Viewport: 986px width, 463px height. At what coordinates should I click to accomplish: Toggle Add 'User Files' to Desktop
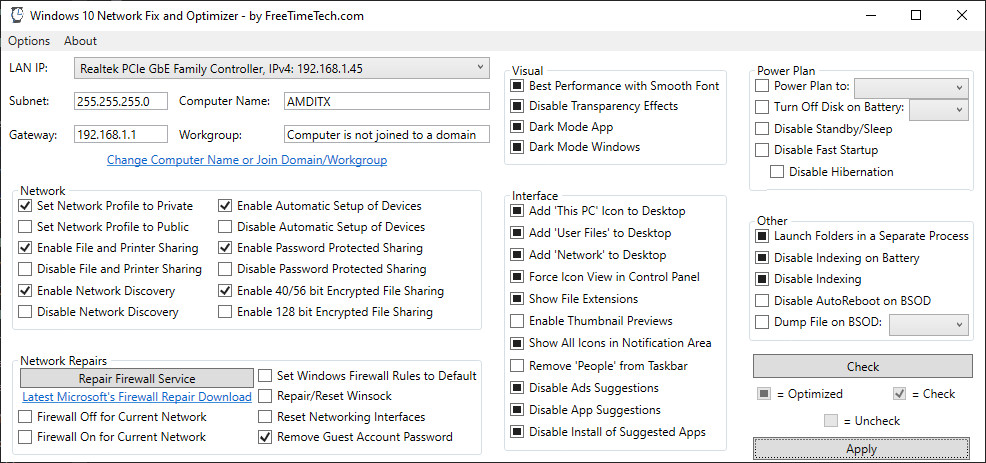pos(517,233)
